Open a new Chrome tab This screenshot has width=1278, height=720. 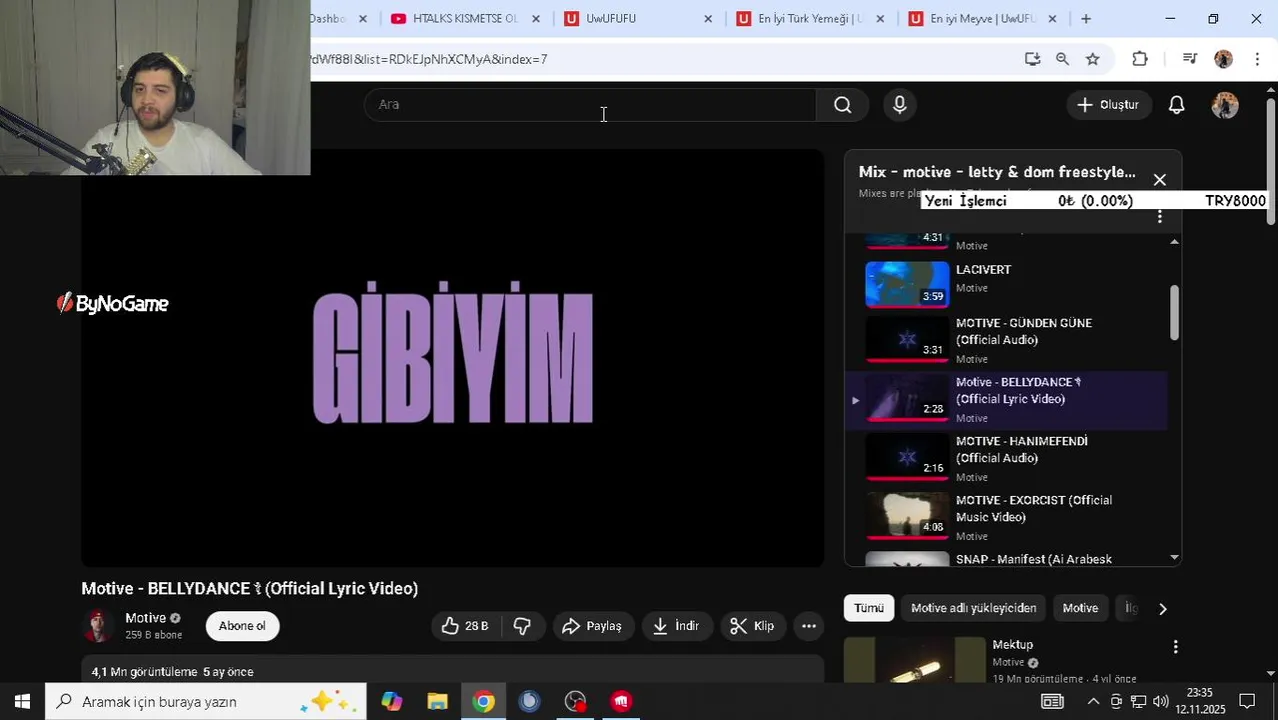point(1086,19)
